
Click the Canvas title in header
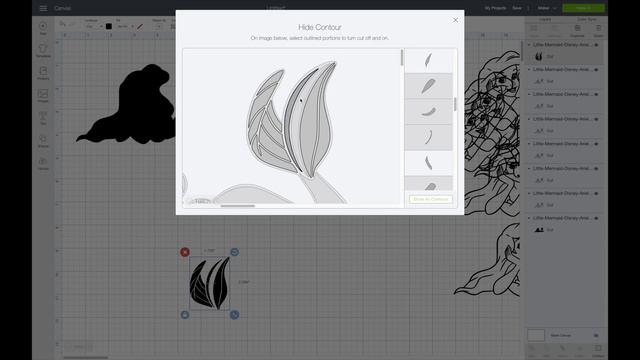point(62,8)
